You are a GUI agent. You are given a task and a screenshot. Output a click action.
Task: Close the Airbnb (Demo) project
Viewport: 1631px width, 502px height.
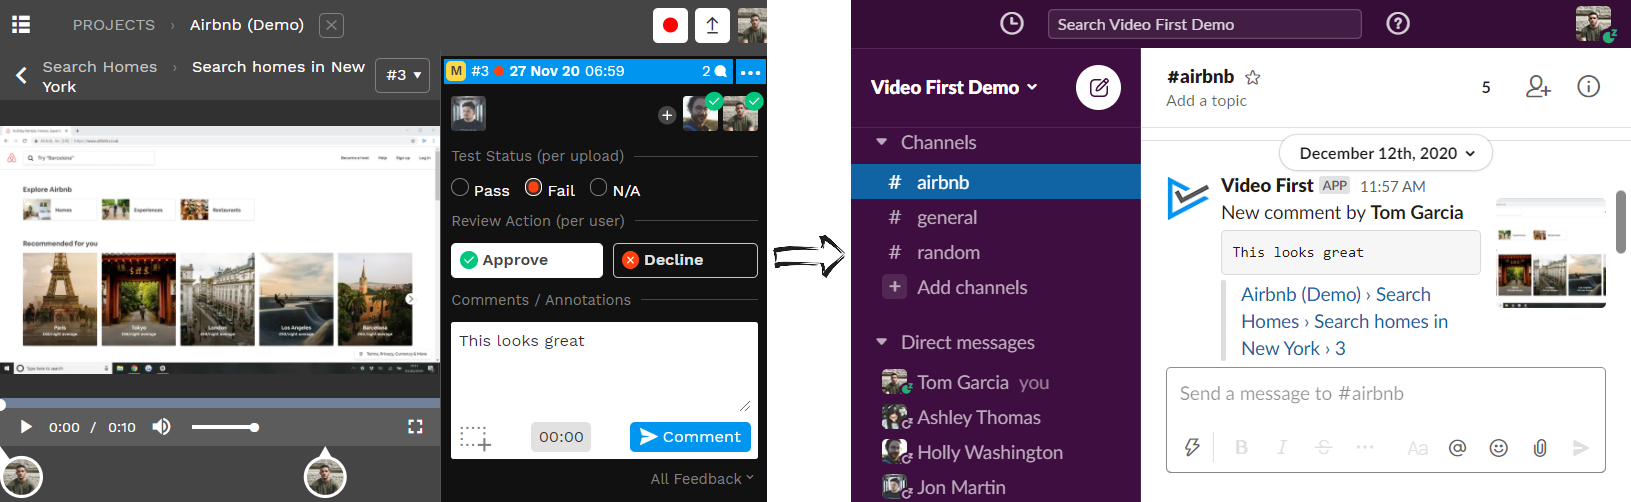(x=332, y=25)
